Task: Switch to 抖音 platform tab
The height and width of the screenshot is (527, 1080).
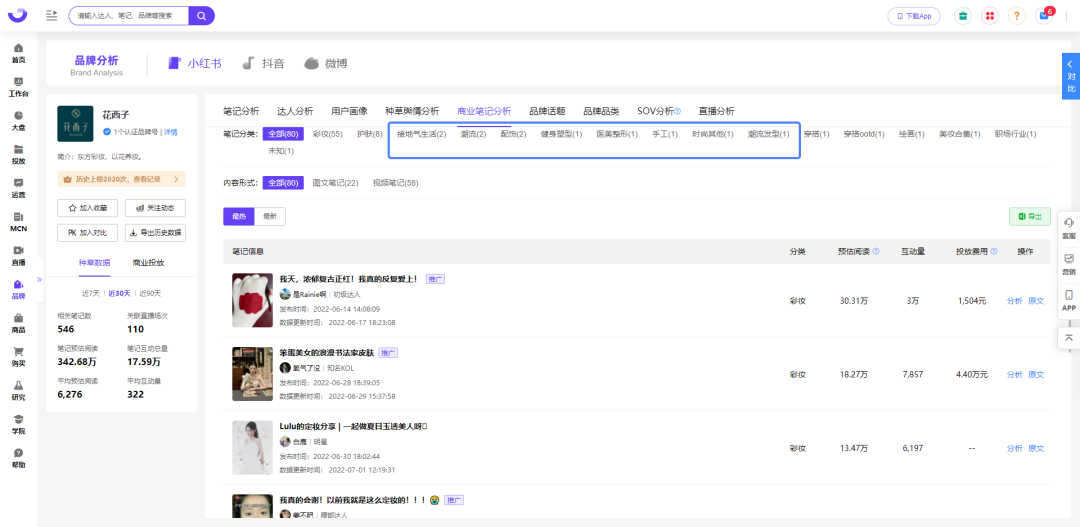Action: 264,63
